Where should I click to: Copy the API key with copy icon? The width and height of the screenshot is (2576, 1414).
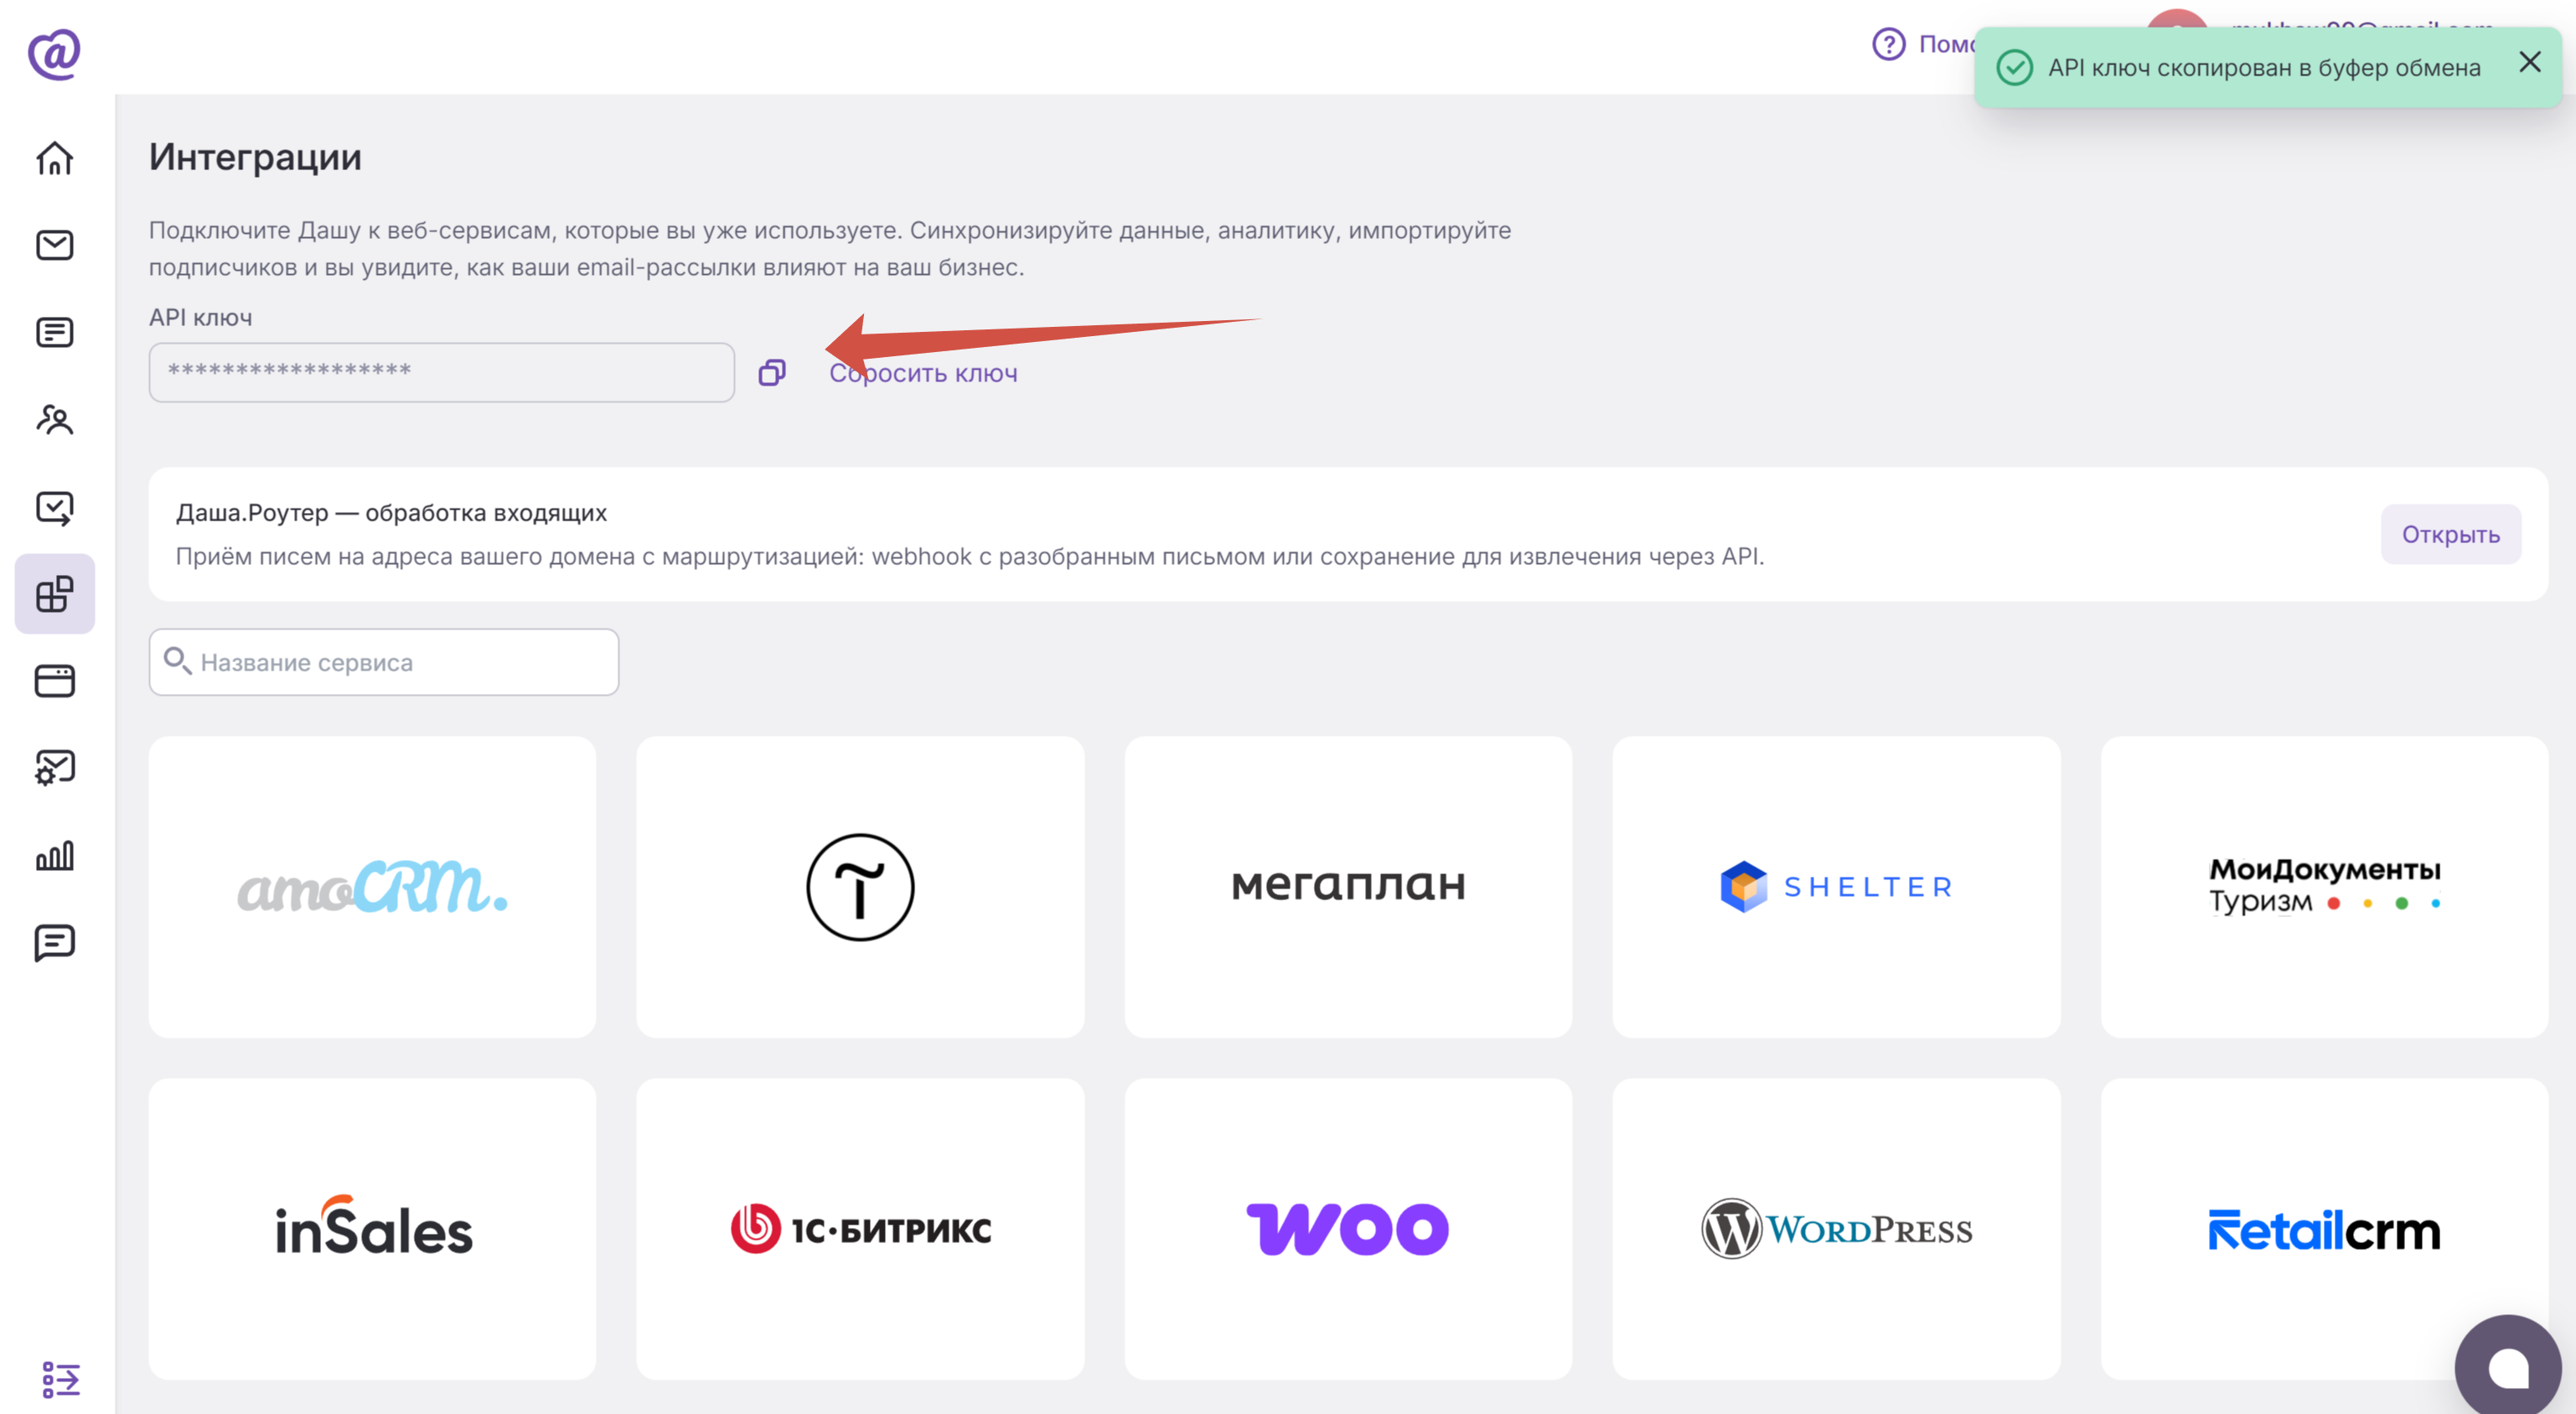click(772, 373)
